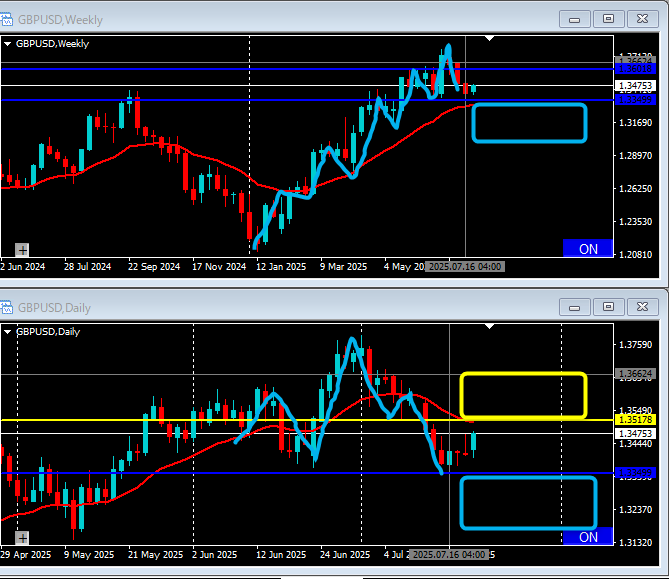Maximize the GBPUSD,Weekly chart window
The height and width of the screenshot is (579, 669).
pyautogui.click(x=608, y=19)
